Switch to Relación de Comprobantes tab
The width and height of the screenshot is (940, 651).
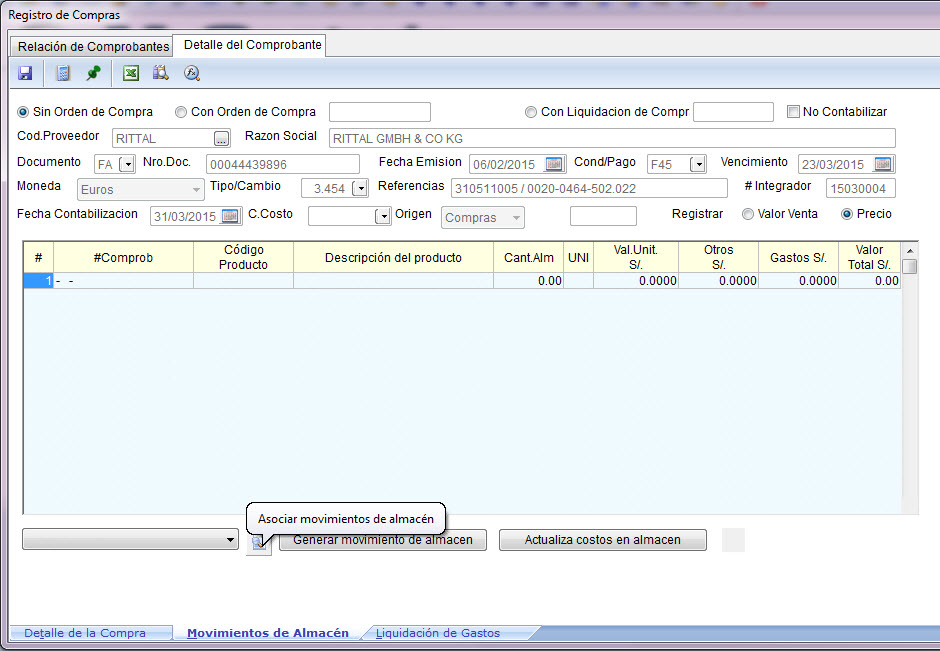click(93, 47)
